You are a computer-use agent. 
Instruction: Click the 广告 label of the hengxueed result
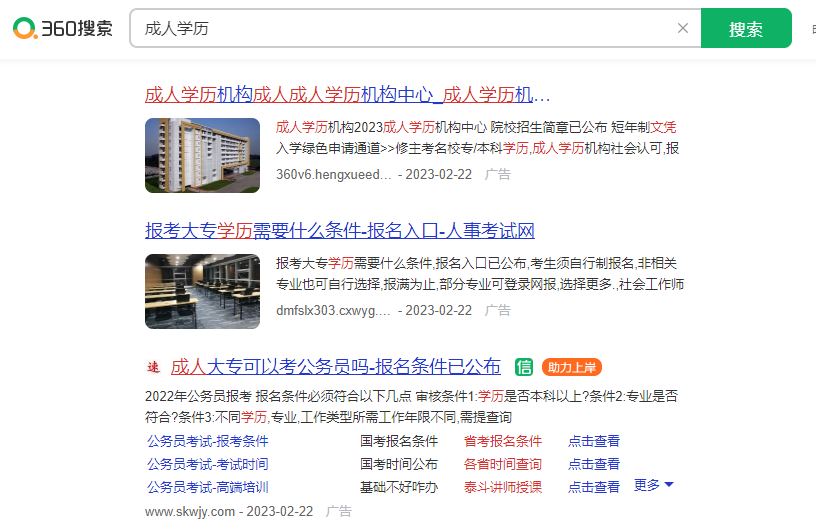point(498,174)
